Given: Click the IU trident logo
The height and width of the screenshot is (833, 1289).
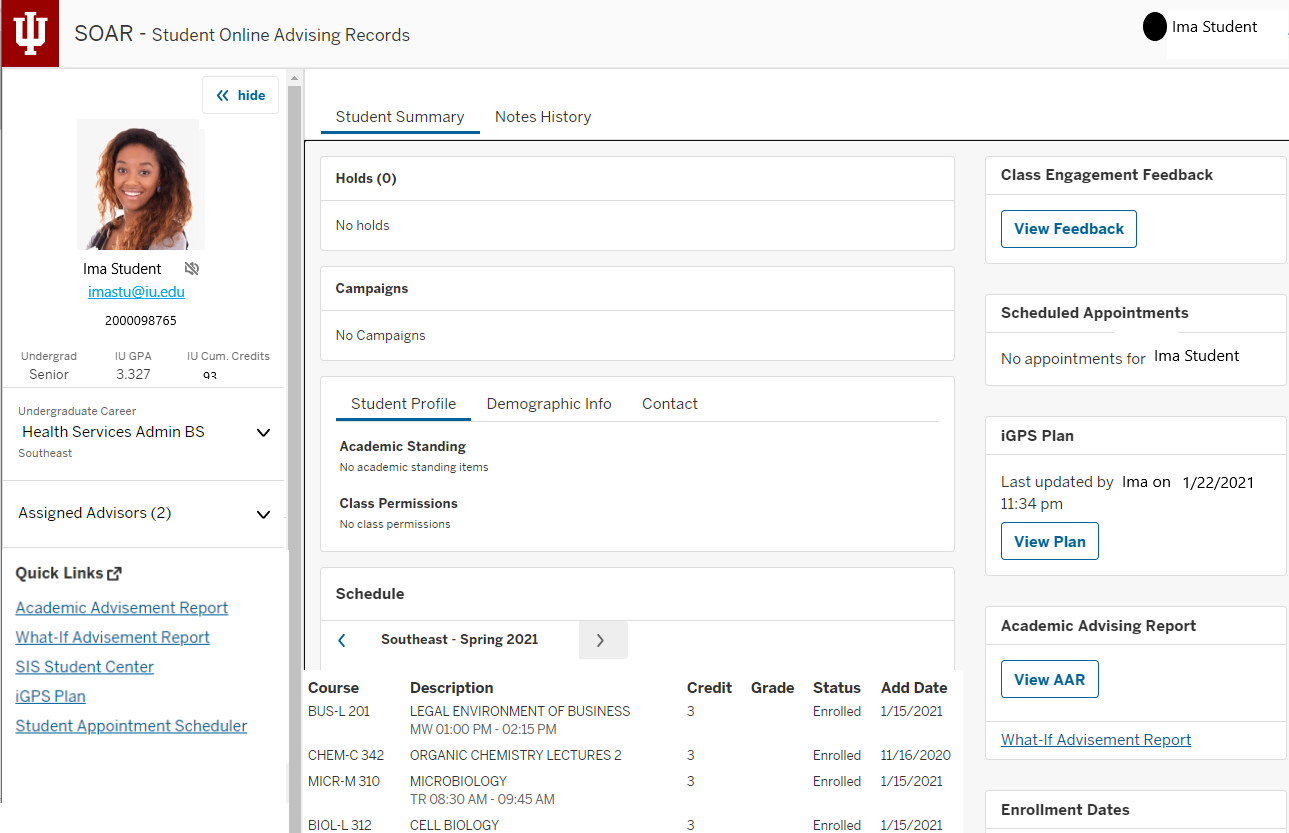Looking at the screenshot, I should pyautogui.click(x=30, y=34).
